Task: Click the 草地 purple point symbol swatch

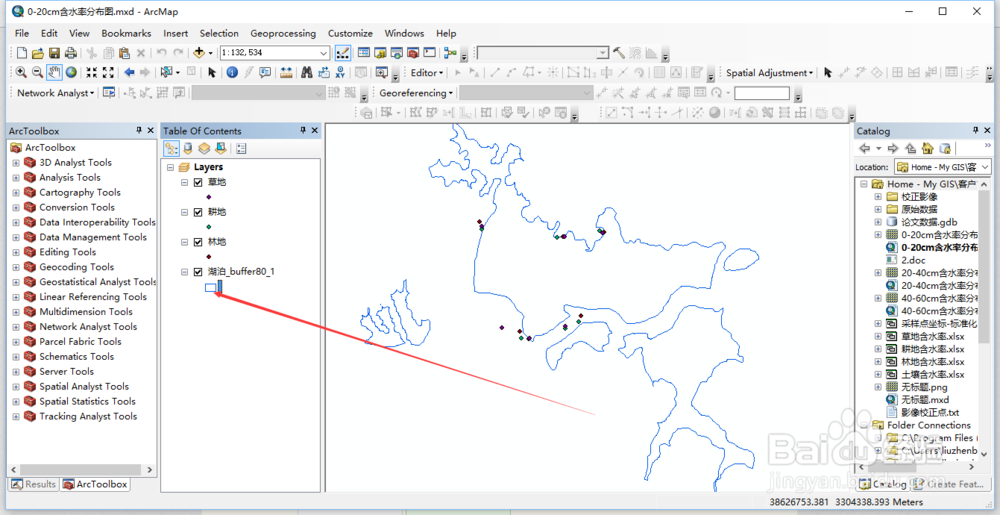Action: pos(209,197)
